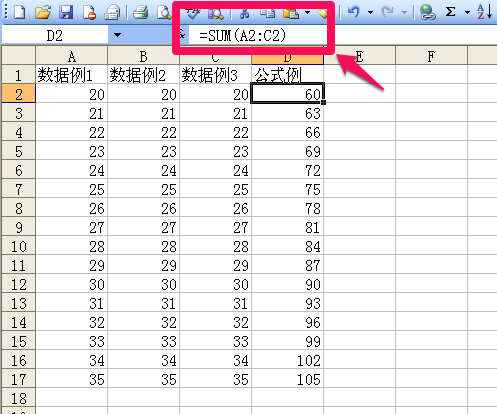
Task: Open an existing file with folder icon
Action: click(43, 12)
